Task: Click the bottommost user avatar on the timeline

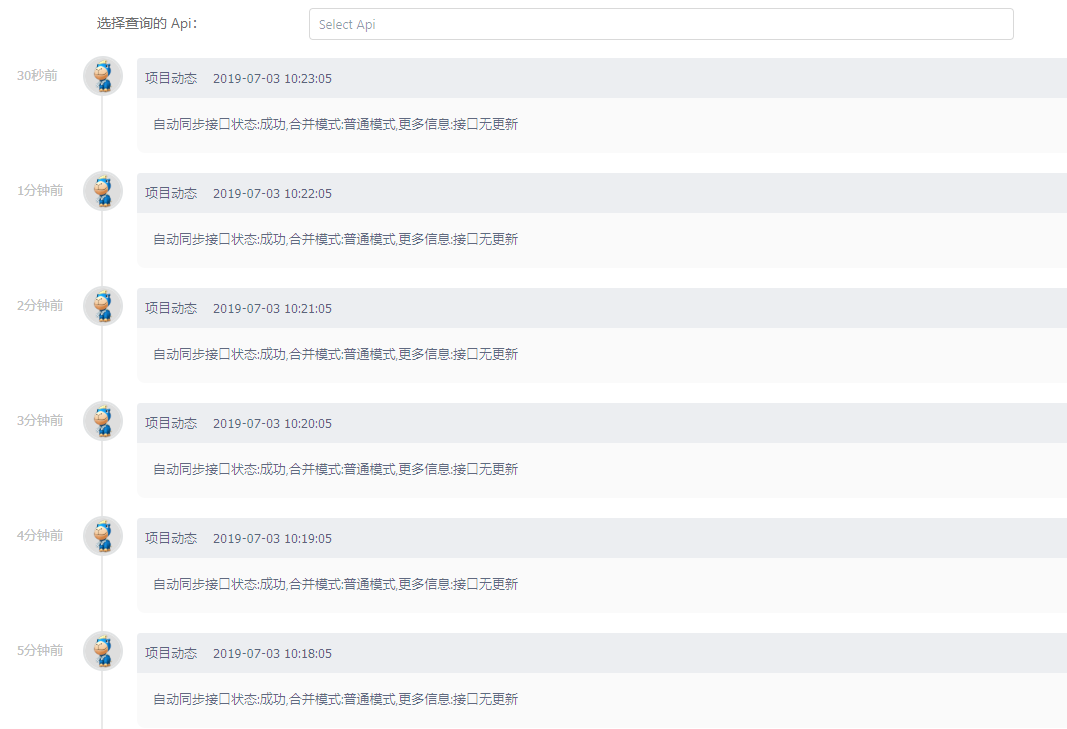Action: pyautogui.click(x=103, y=650)
